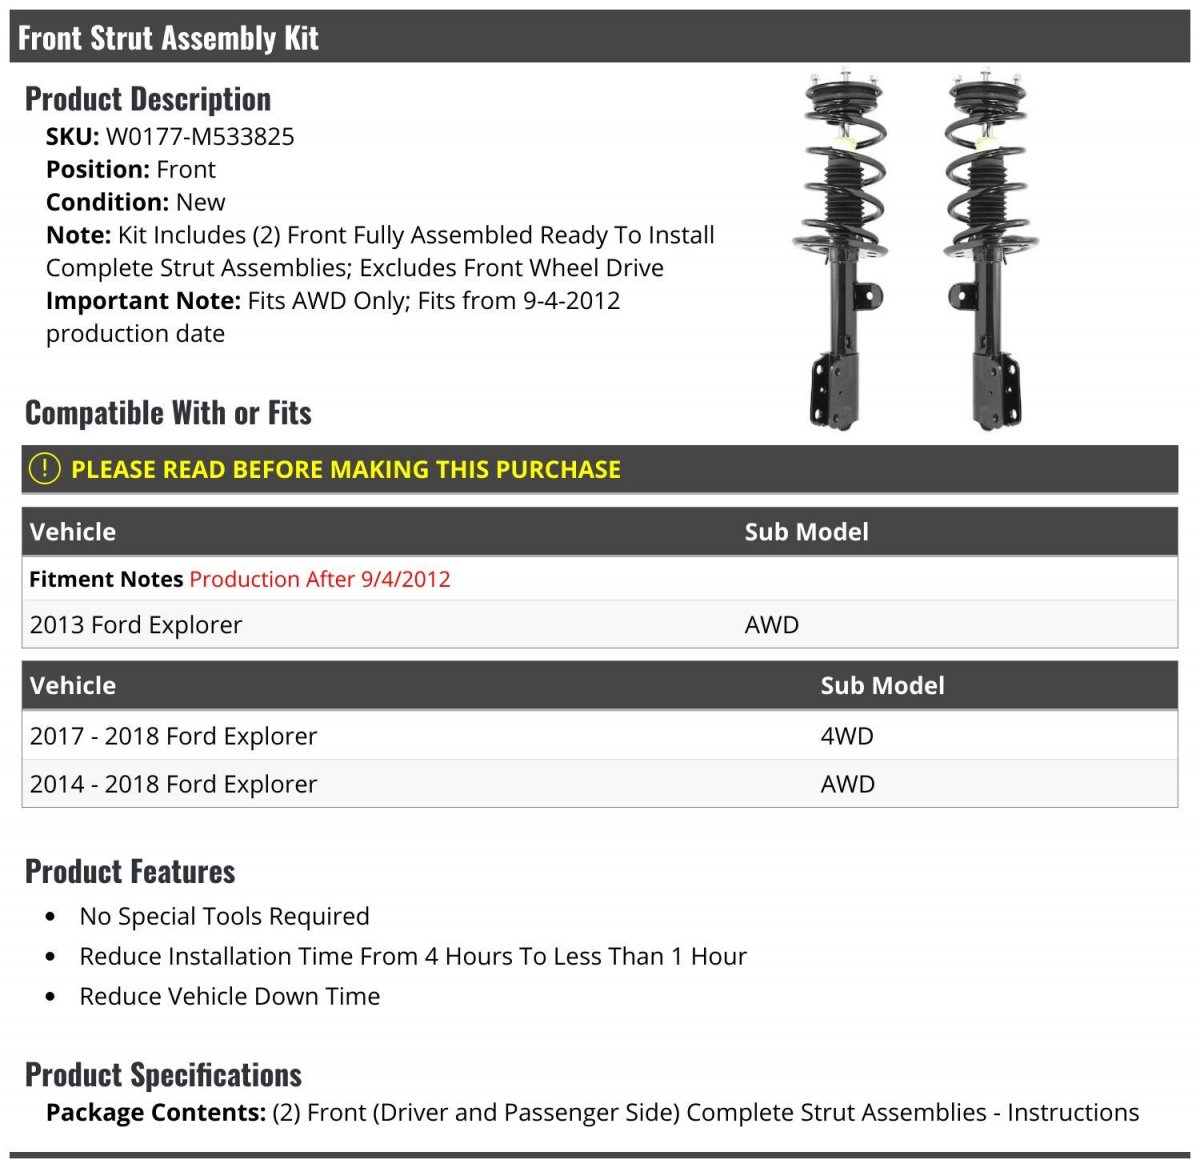Click the Product Features heading
Screen dimensions: 1200x1168
tap(130, 871)
